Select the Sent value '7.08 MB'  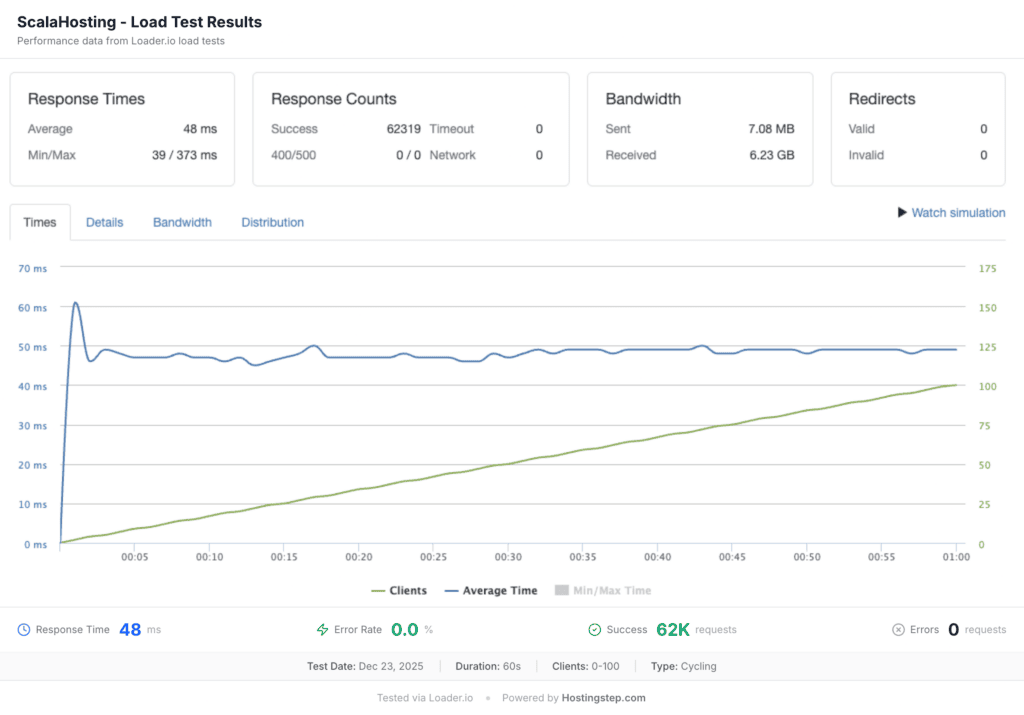(771, 129)
